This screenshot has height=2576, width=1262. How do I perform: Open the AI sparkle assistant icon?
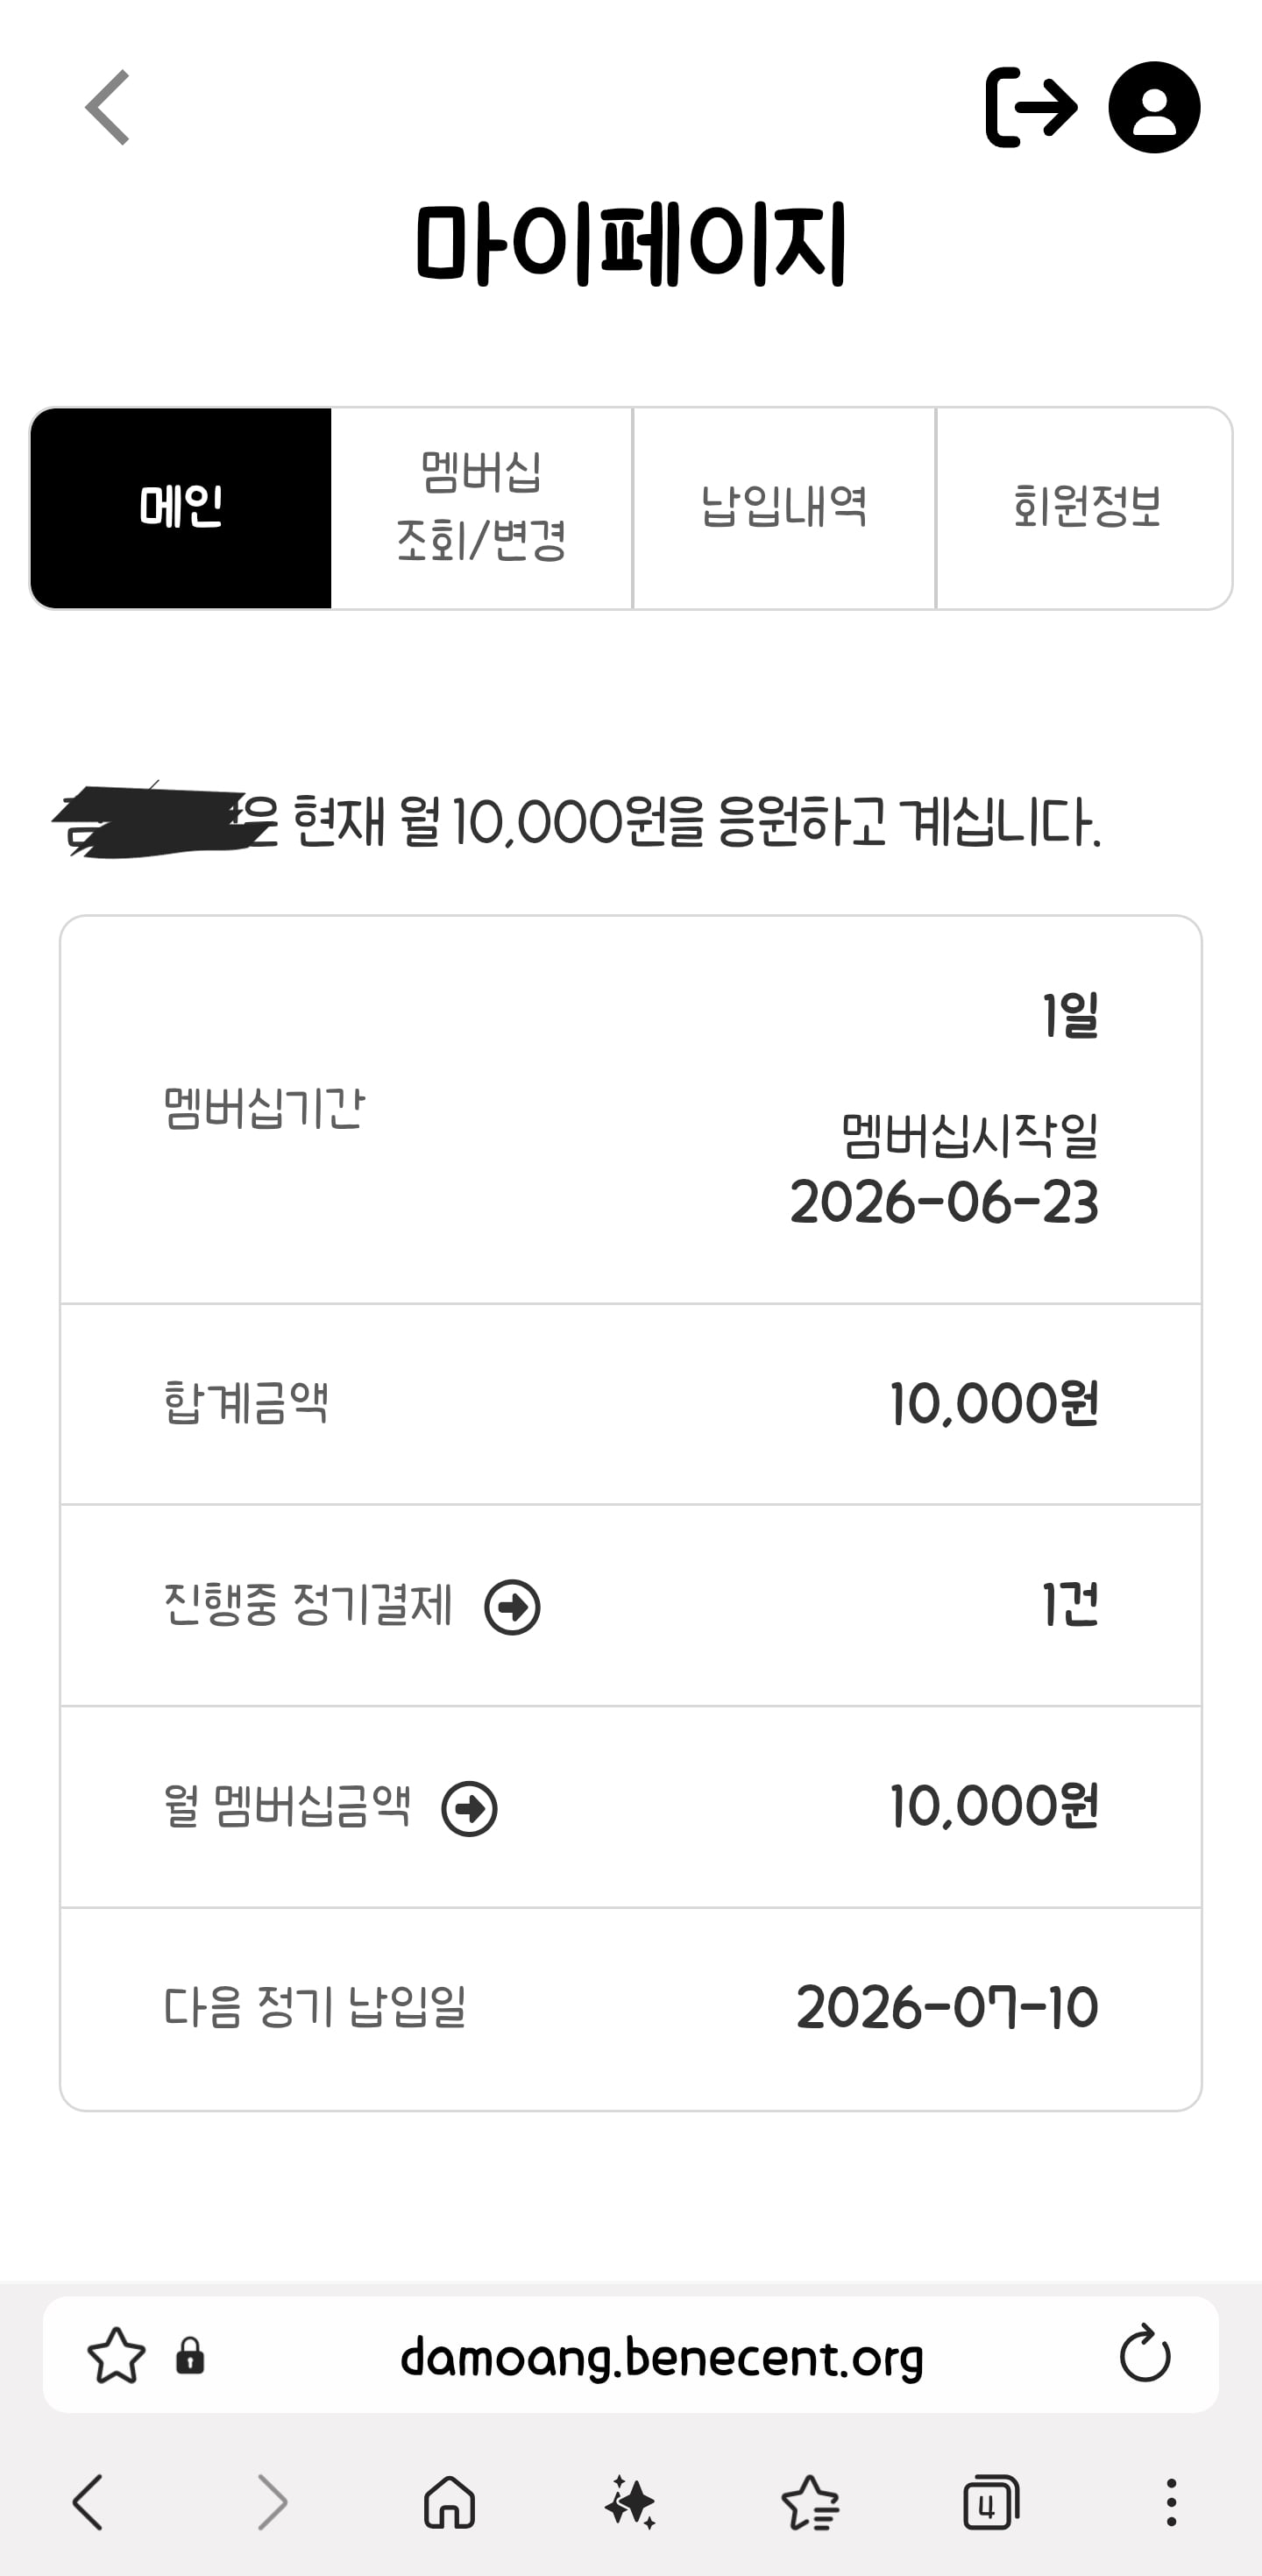click(x=630, y=2502)
